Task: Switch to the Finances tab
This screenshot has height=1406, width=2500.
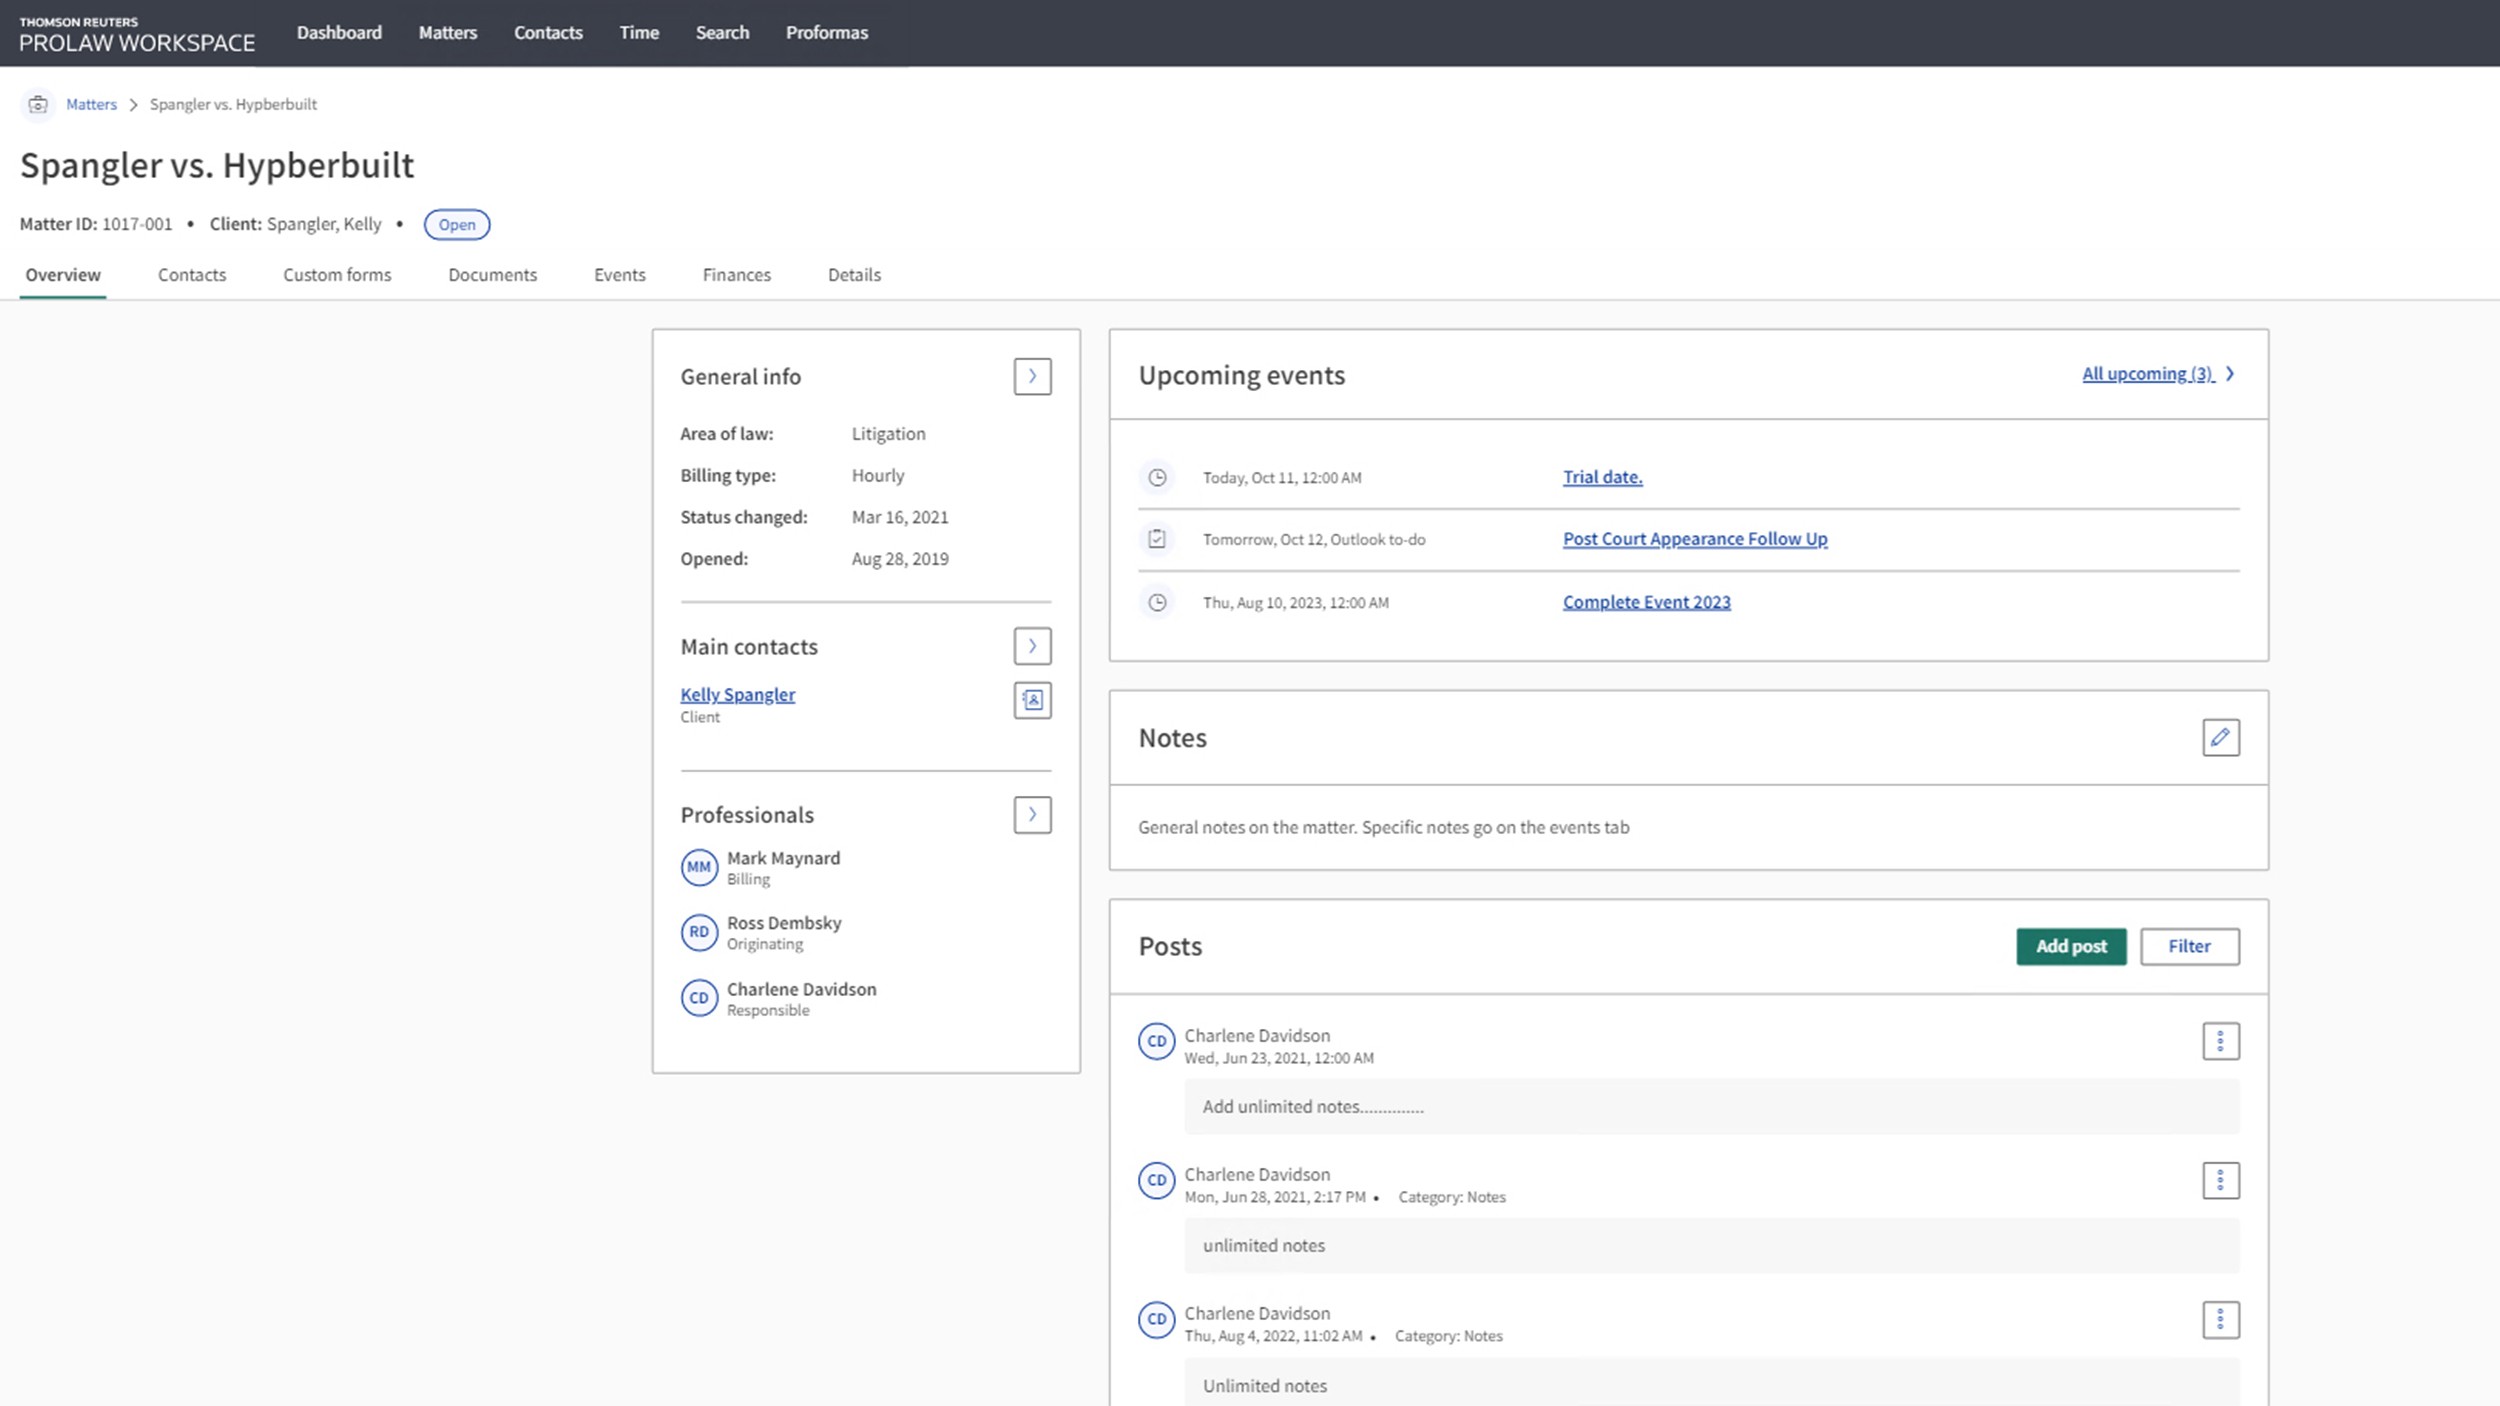Action: pos(736,275)
